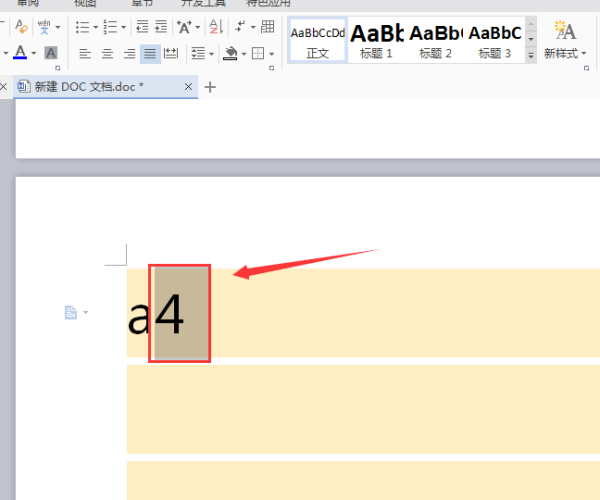Click the paragraph layout icon beside text
The image size is (600, 500).
pos(71,313)
